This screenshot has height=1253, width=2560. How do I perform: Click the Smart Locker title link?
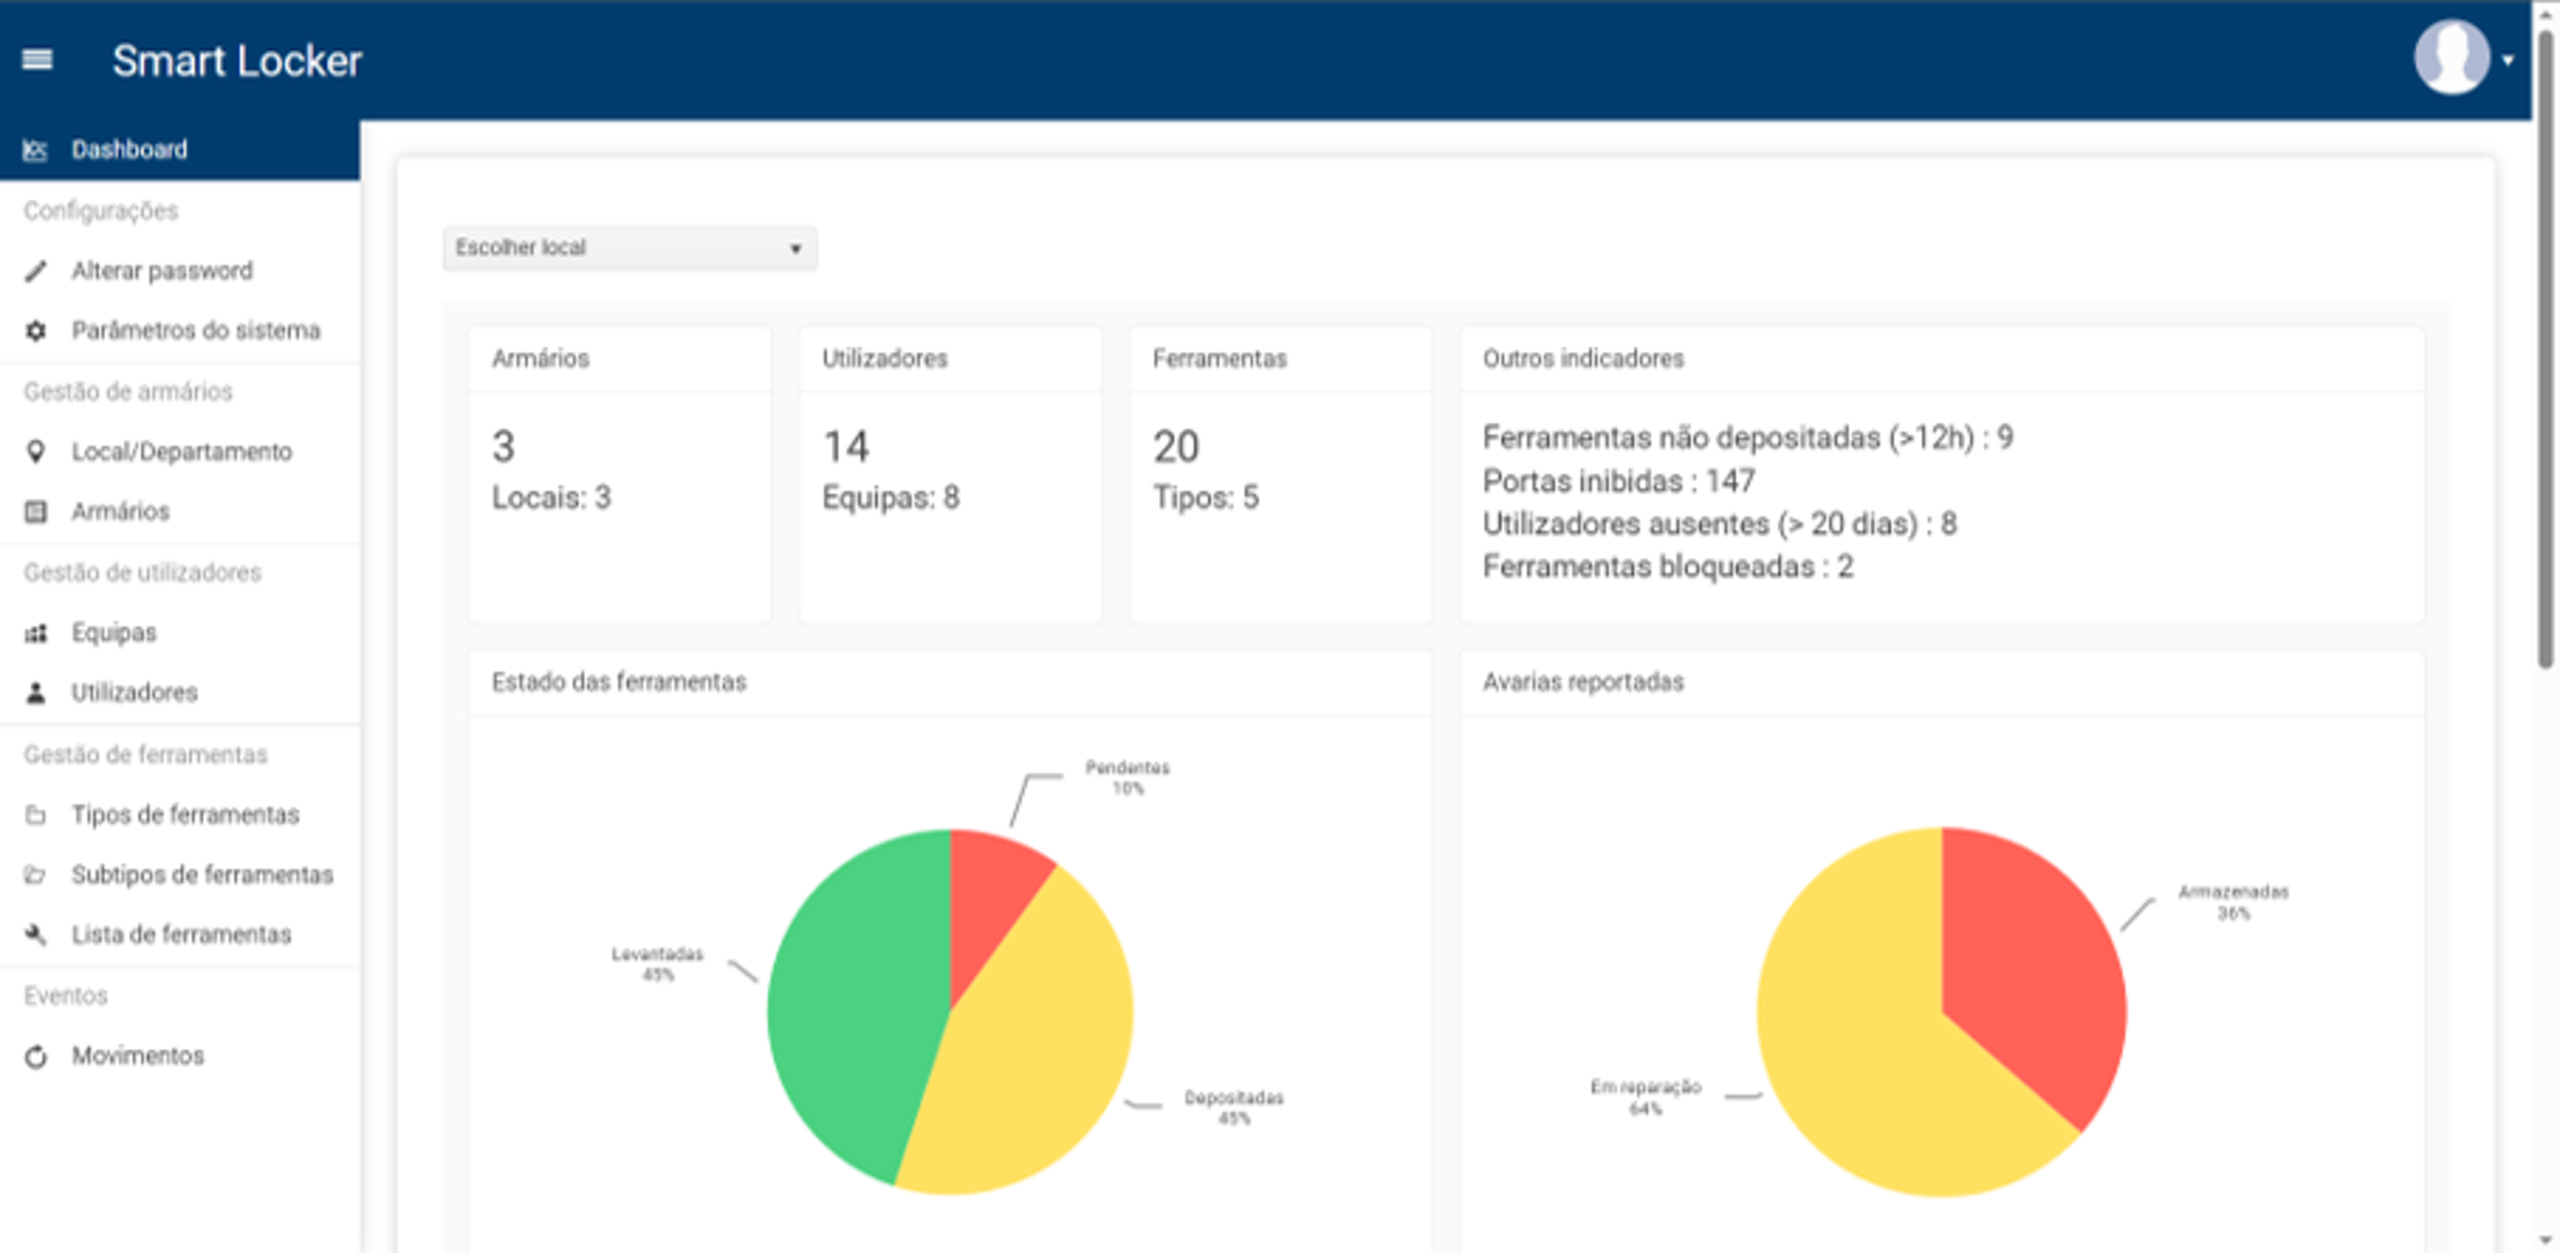[238, 61]
